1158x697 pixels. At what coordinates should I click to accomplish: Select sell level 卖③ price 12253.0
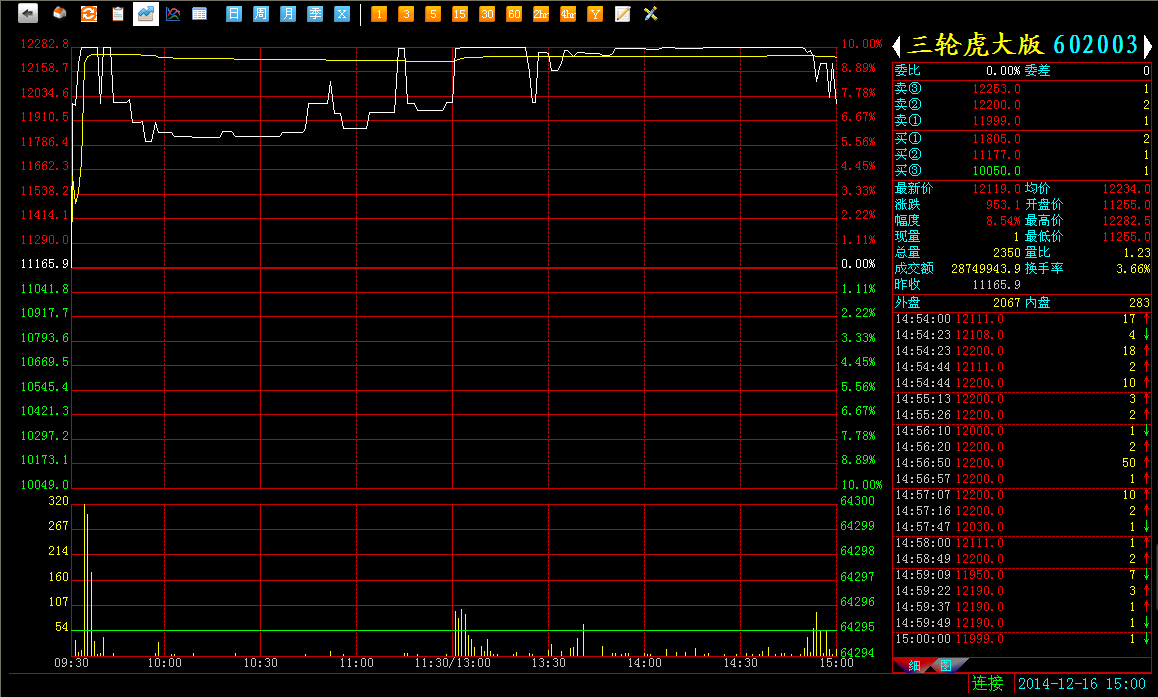[x=996, y=89]
